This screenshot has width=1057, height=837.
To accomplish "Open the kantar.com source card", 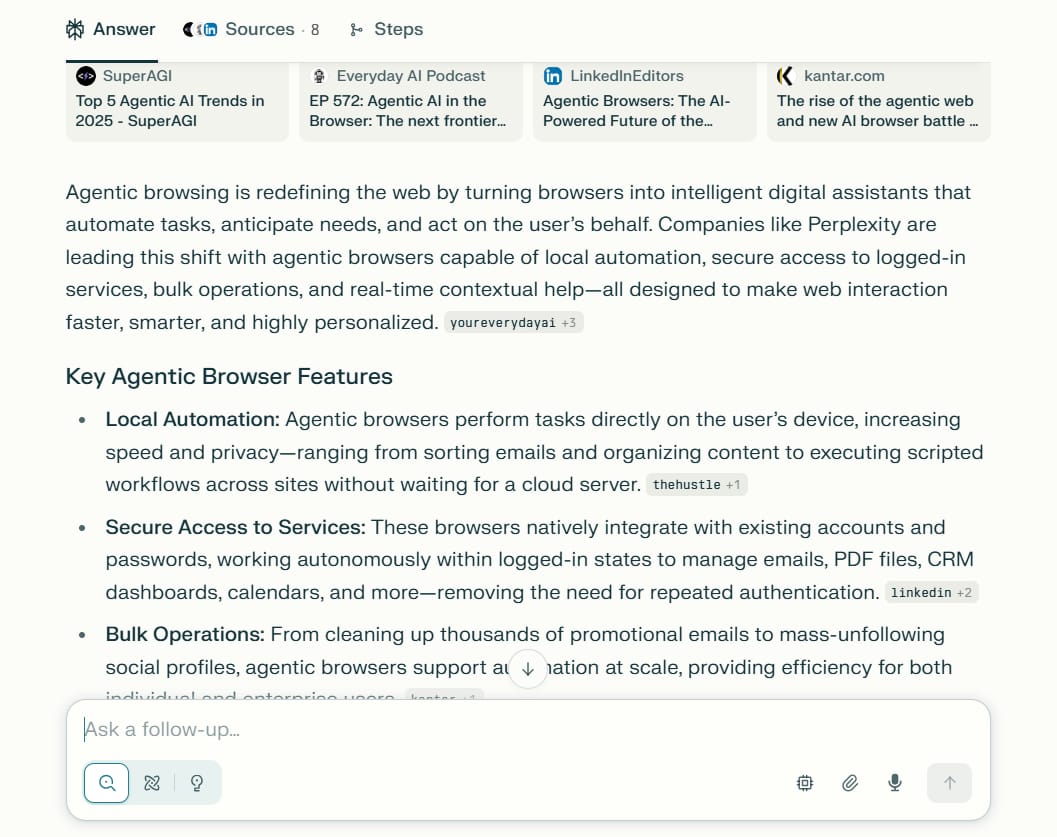I will [x=878, y=102].
